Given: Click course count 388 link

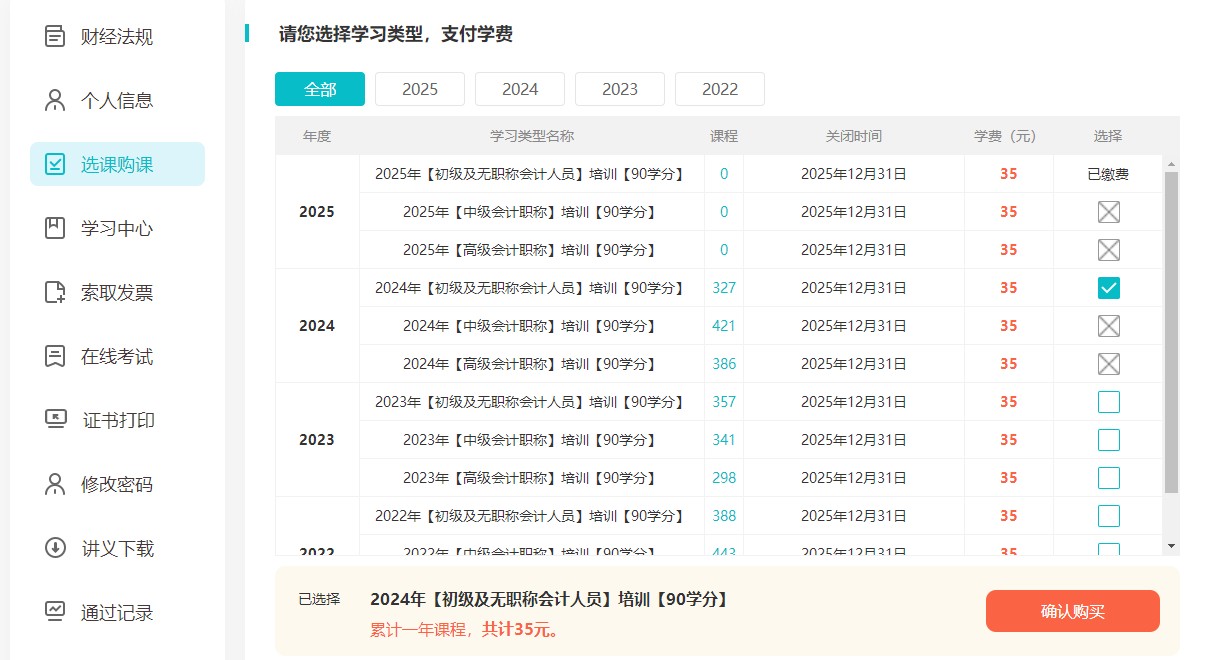Looking at the screenshot, I should point(724,516).
